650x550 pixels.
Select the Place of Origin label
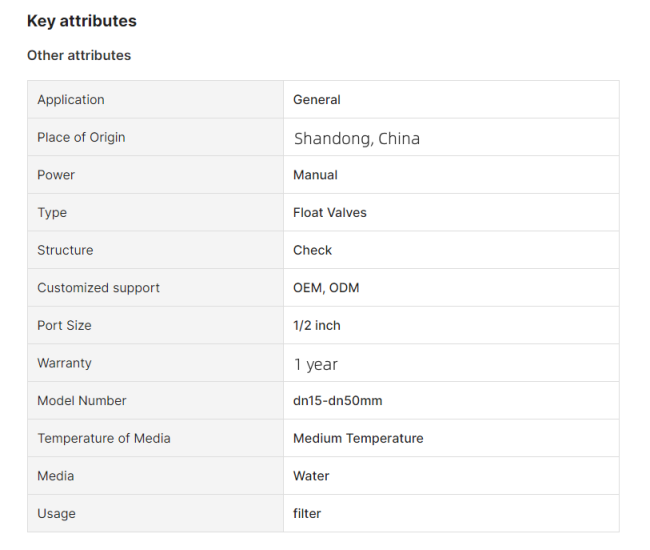pyautogui.click(x=81, y=137)
